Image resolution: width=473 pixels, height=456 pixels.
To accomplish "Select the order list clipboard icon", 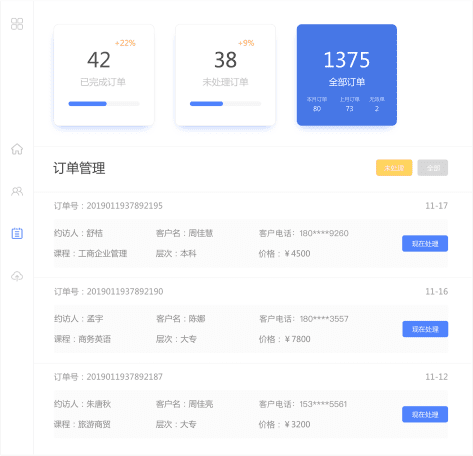I will pos(17,233).
